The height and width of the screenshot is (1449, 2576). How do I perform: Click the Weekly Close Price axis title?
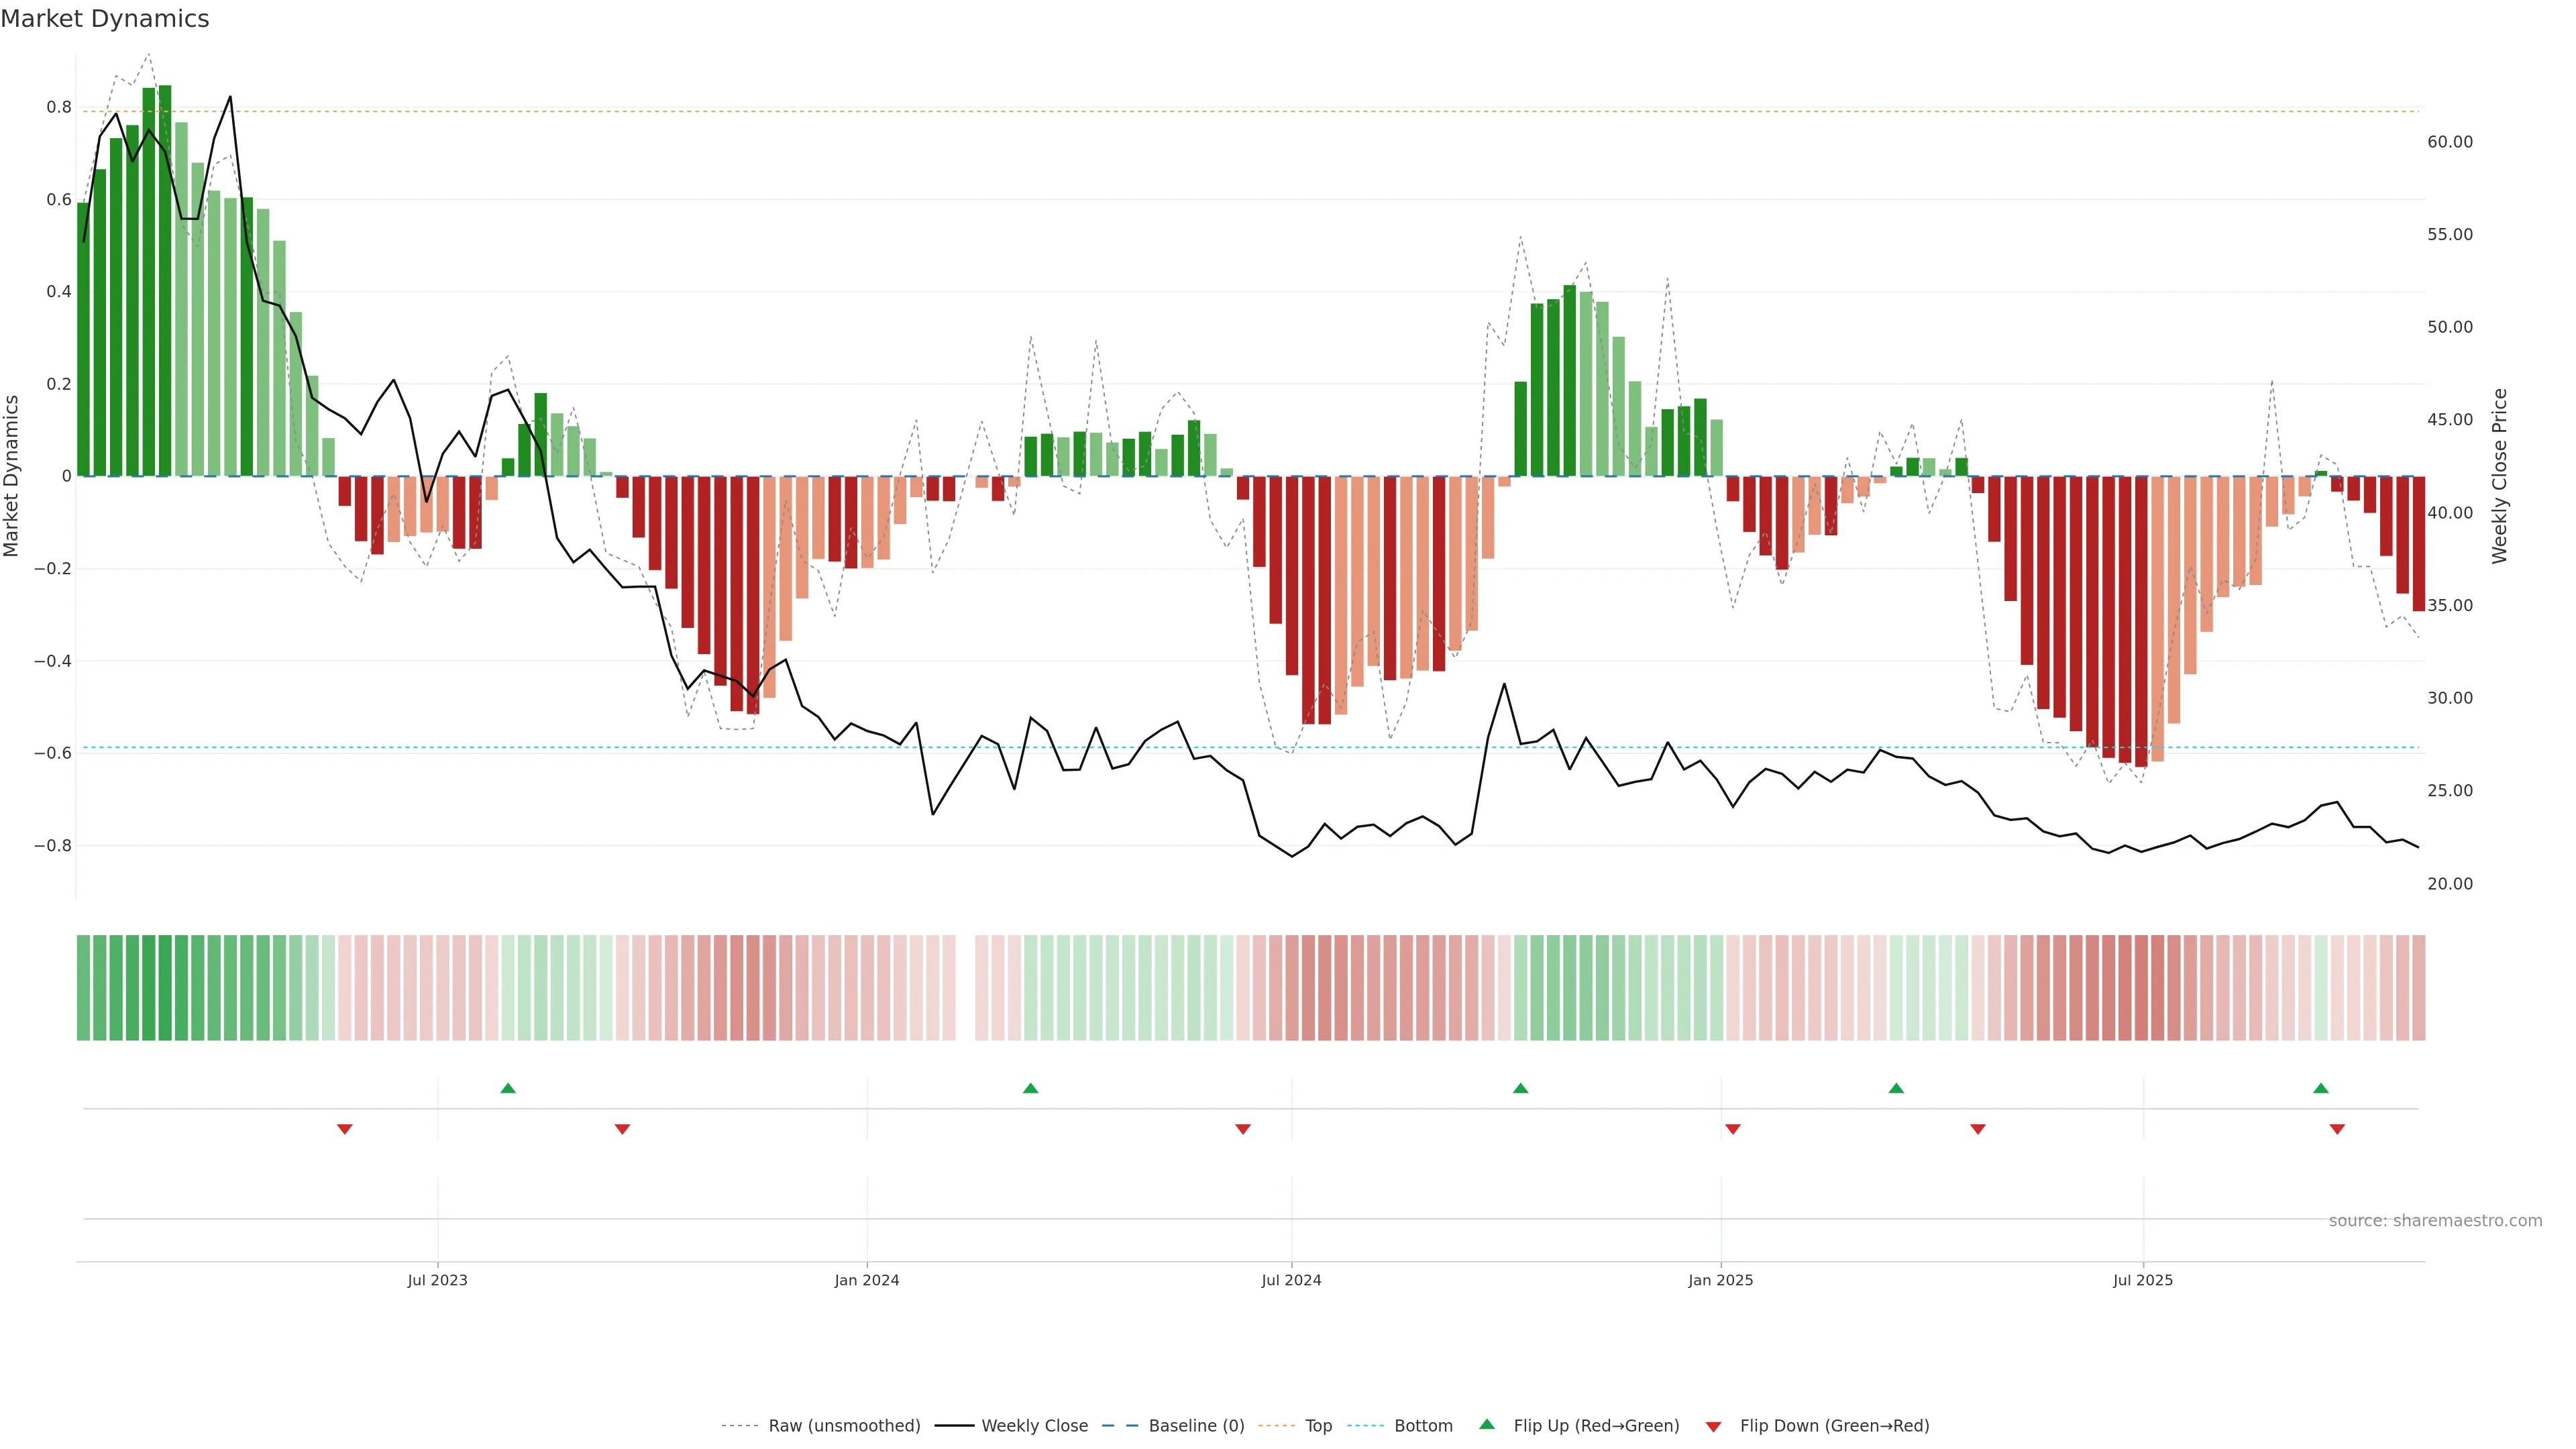click(2499, 476)
